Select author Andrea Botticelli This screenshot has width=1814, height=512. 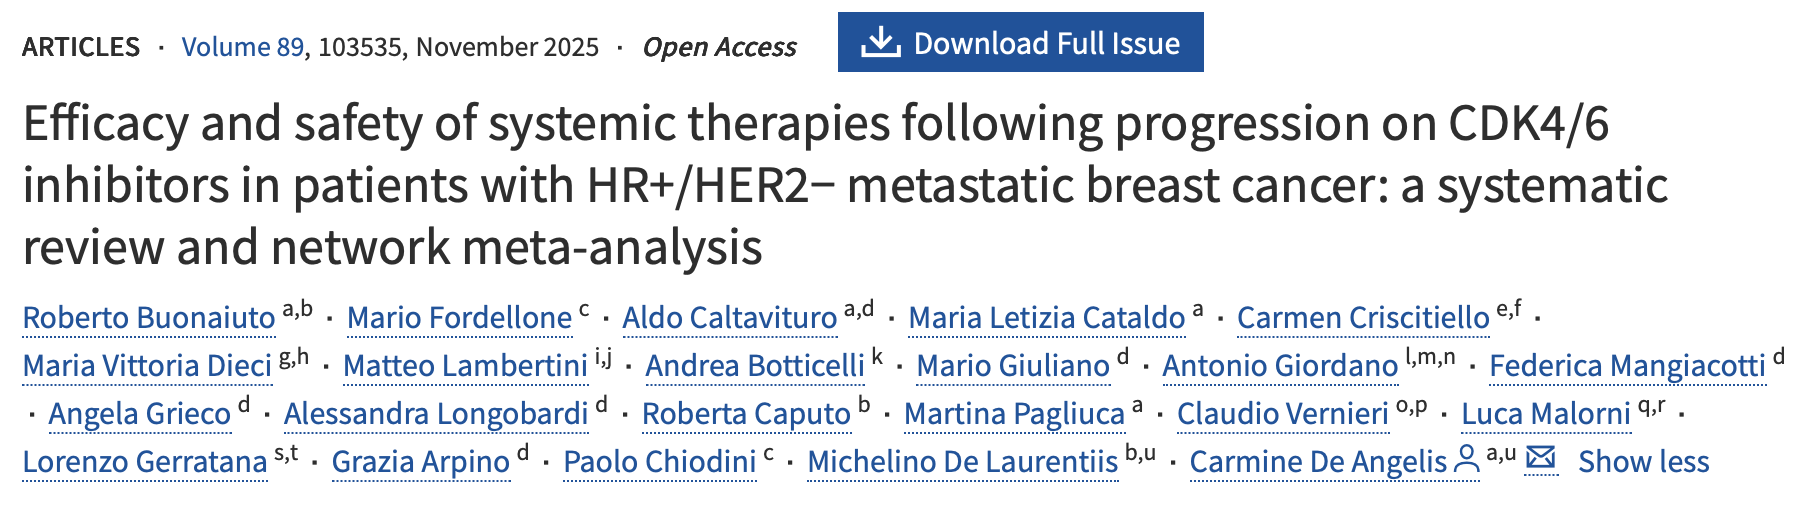tap(755, 366)
